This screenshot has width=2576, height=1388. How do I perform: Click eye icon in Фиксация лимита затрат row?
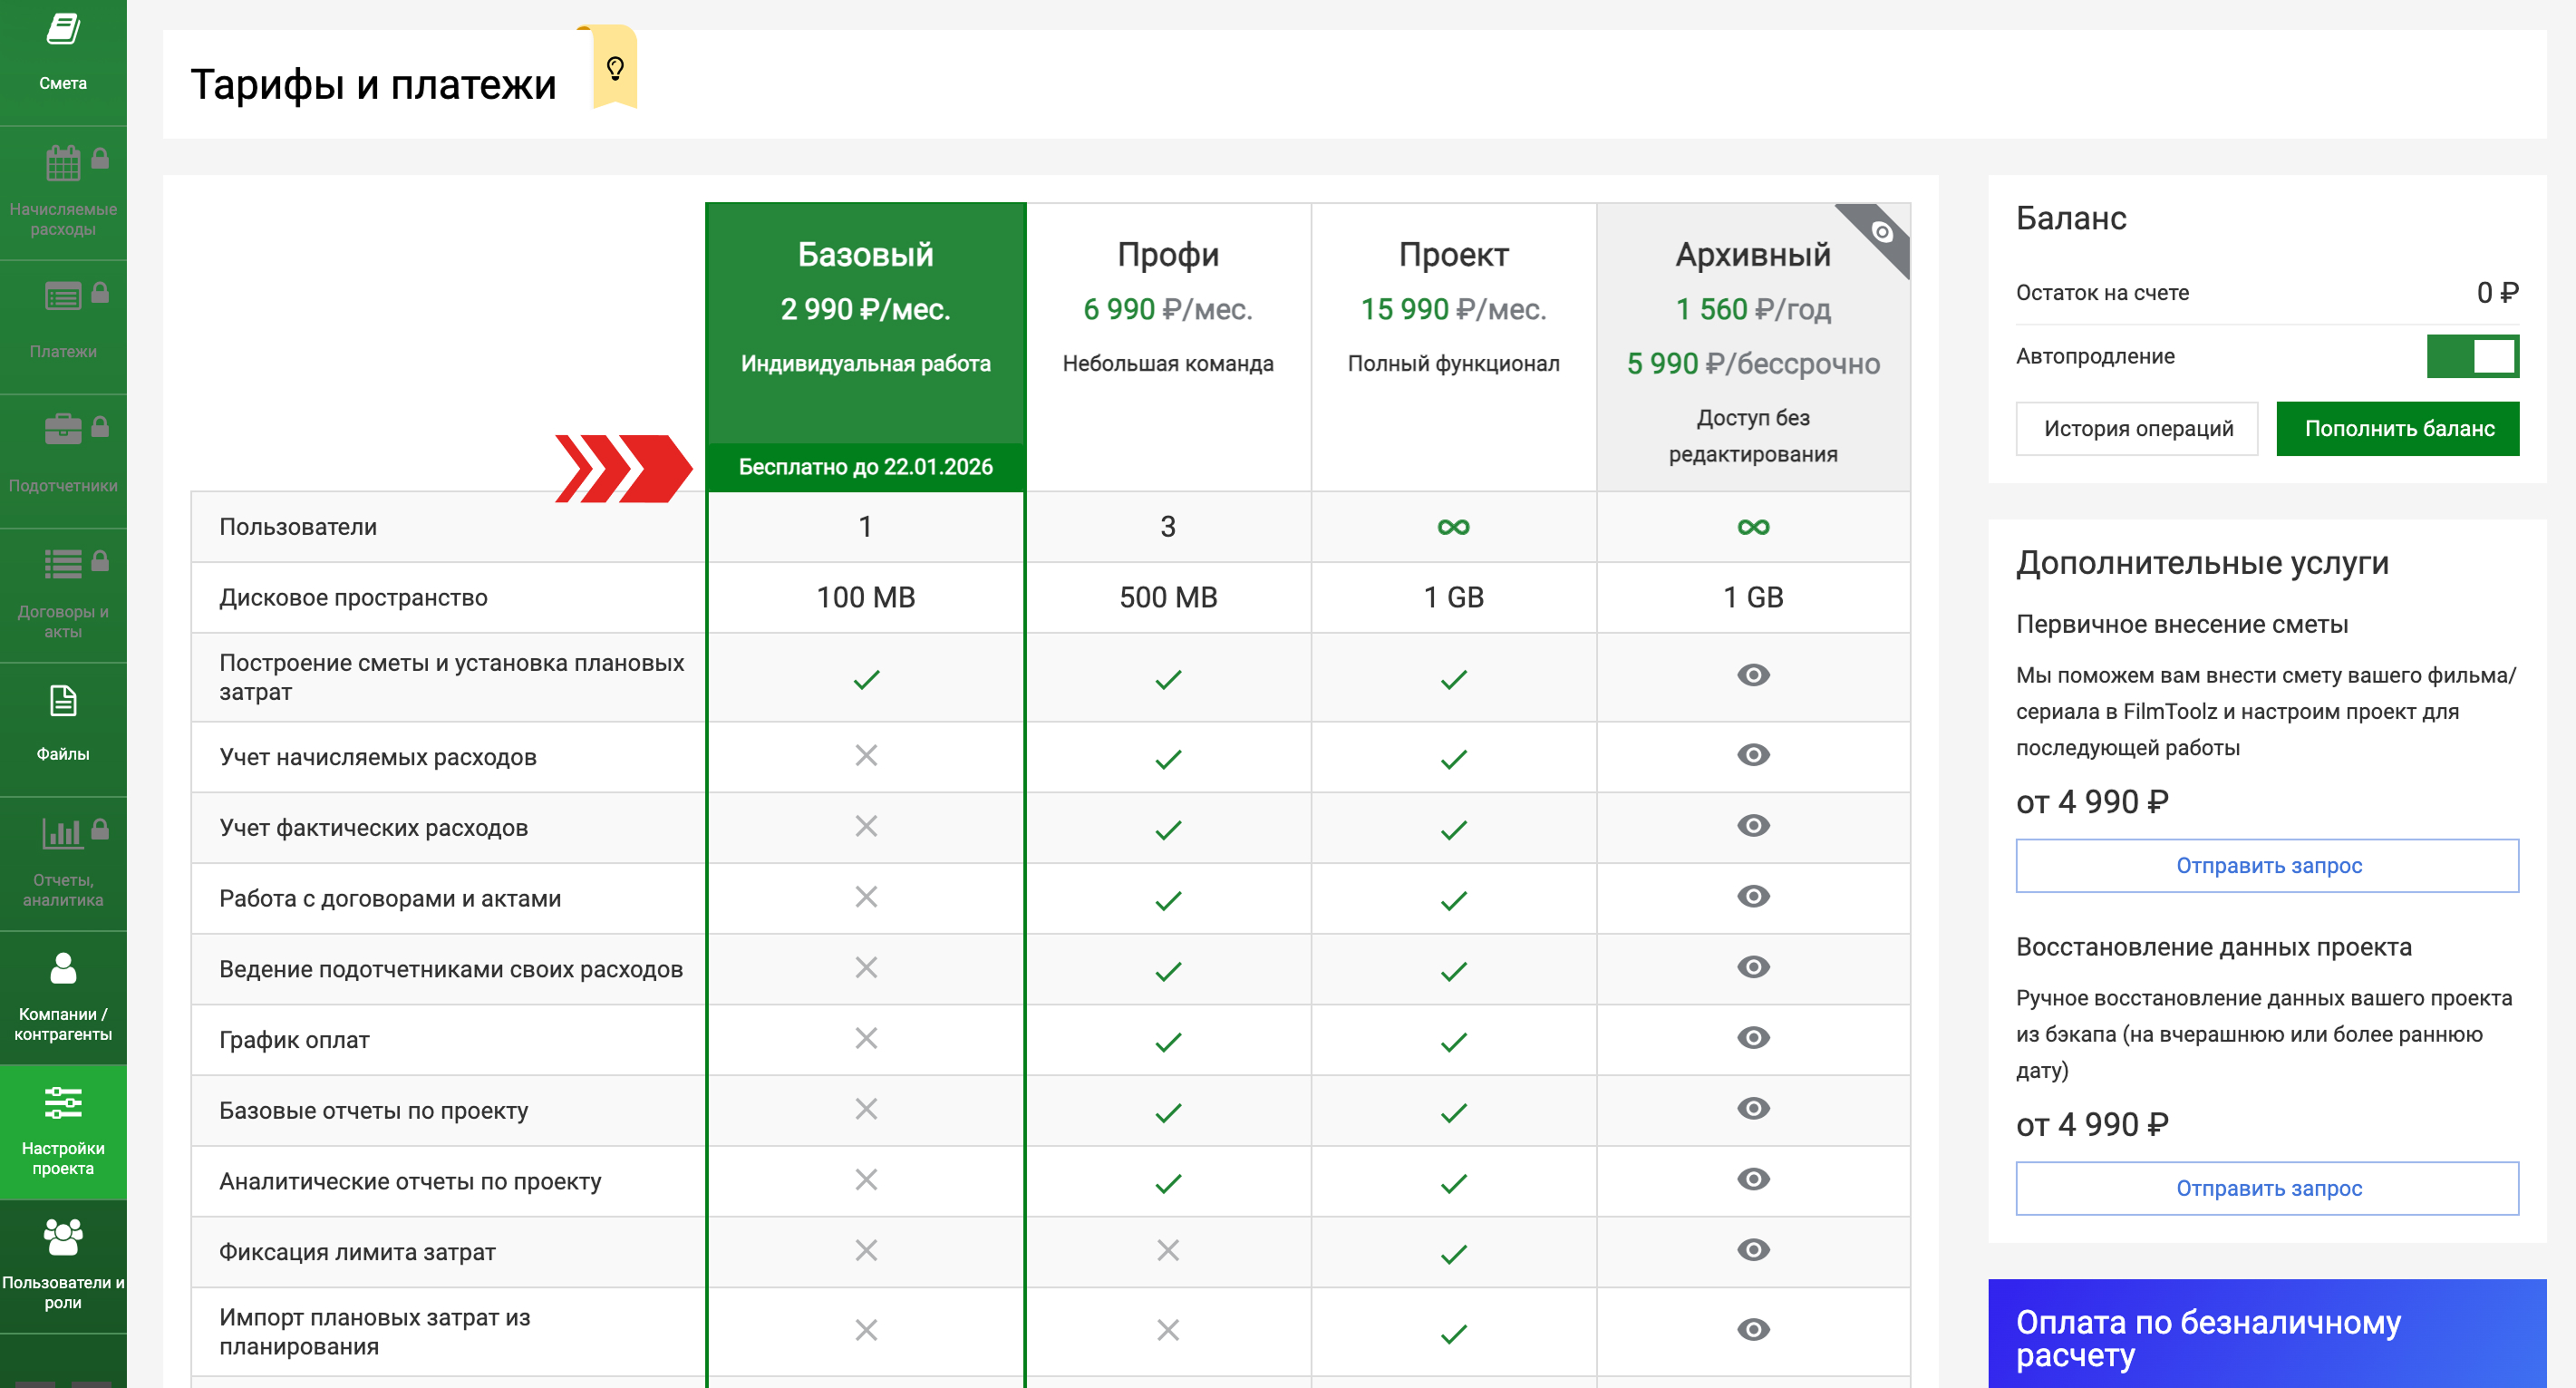(x=1752, y=1250)
